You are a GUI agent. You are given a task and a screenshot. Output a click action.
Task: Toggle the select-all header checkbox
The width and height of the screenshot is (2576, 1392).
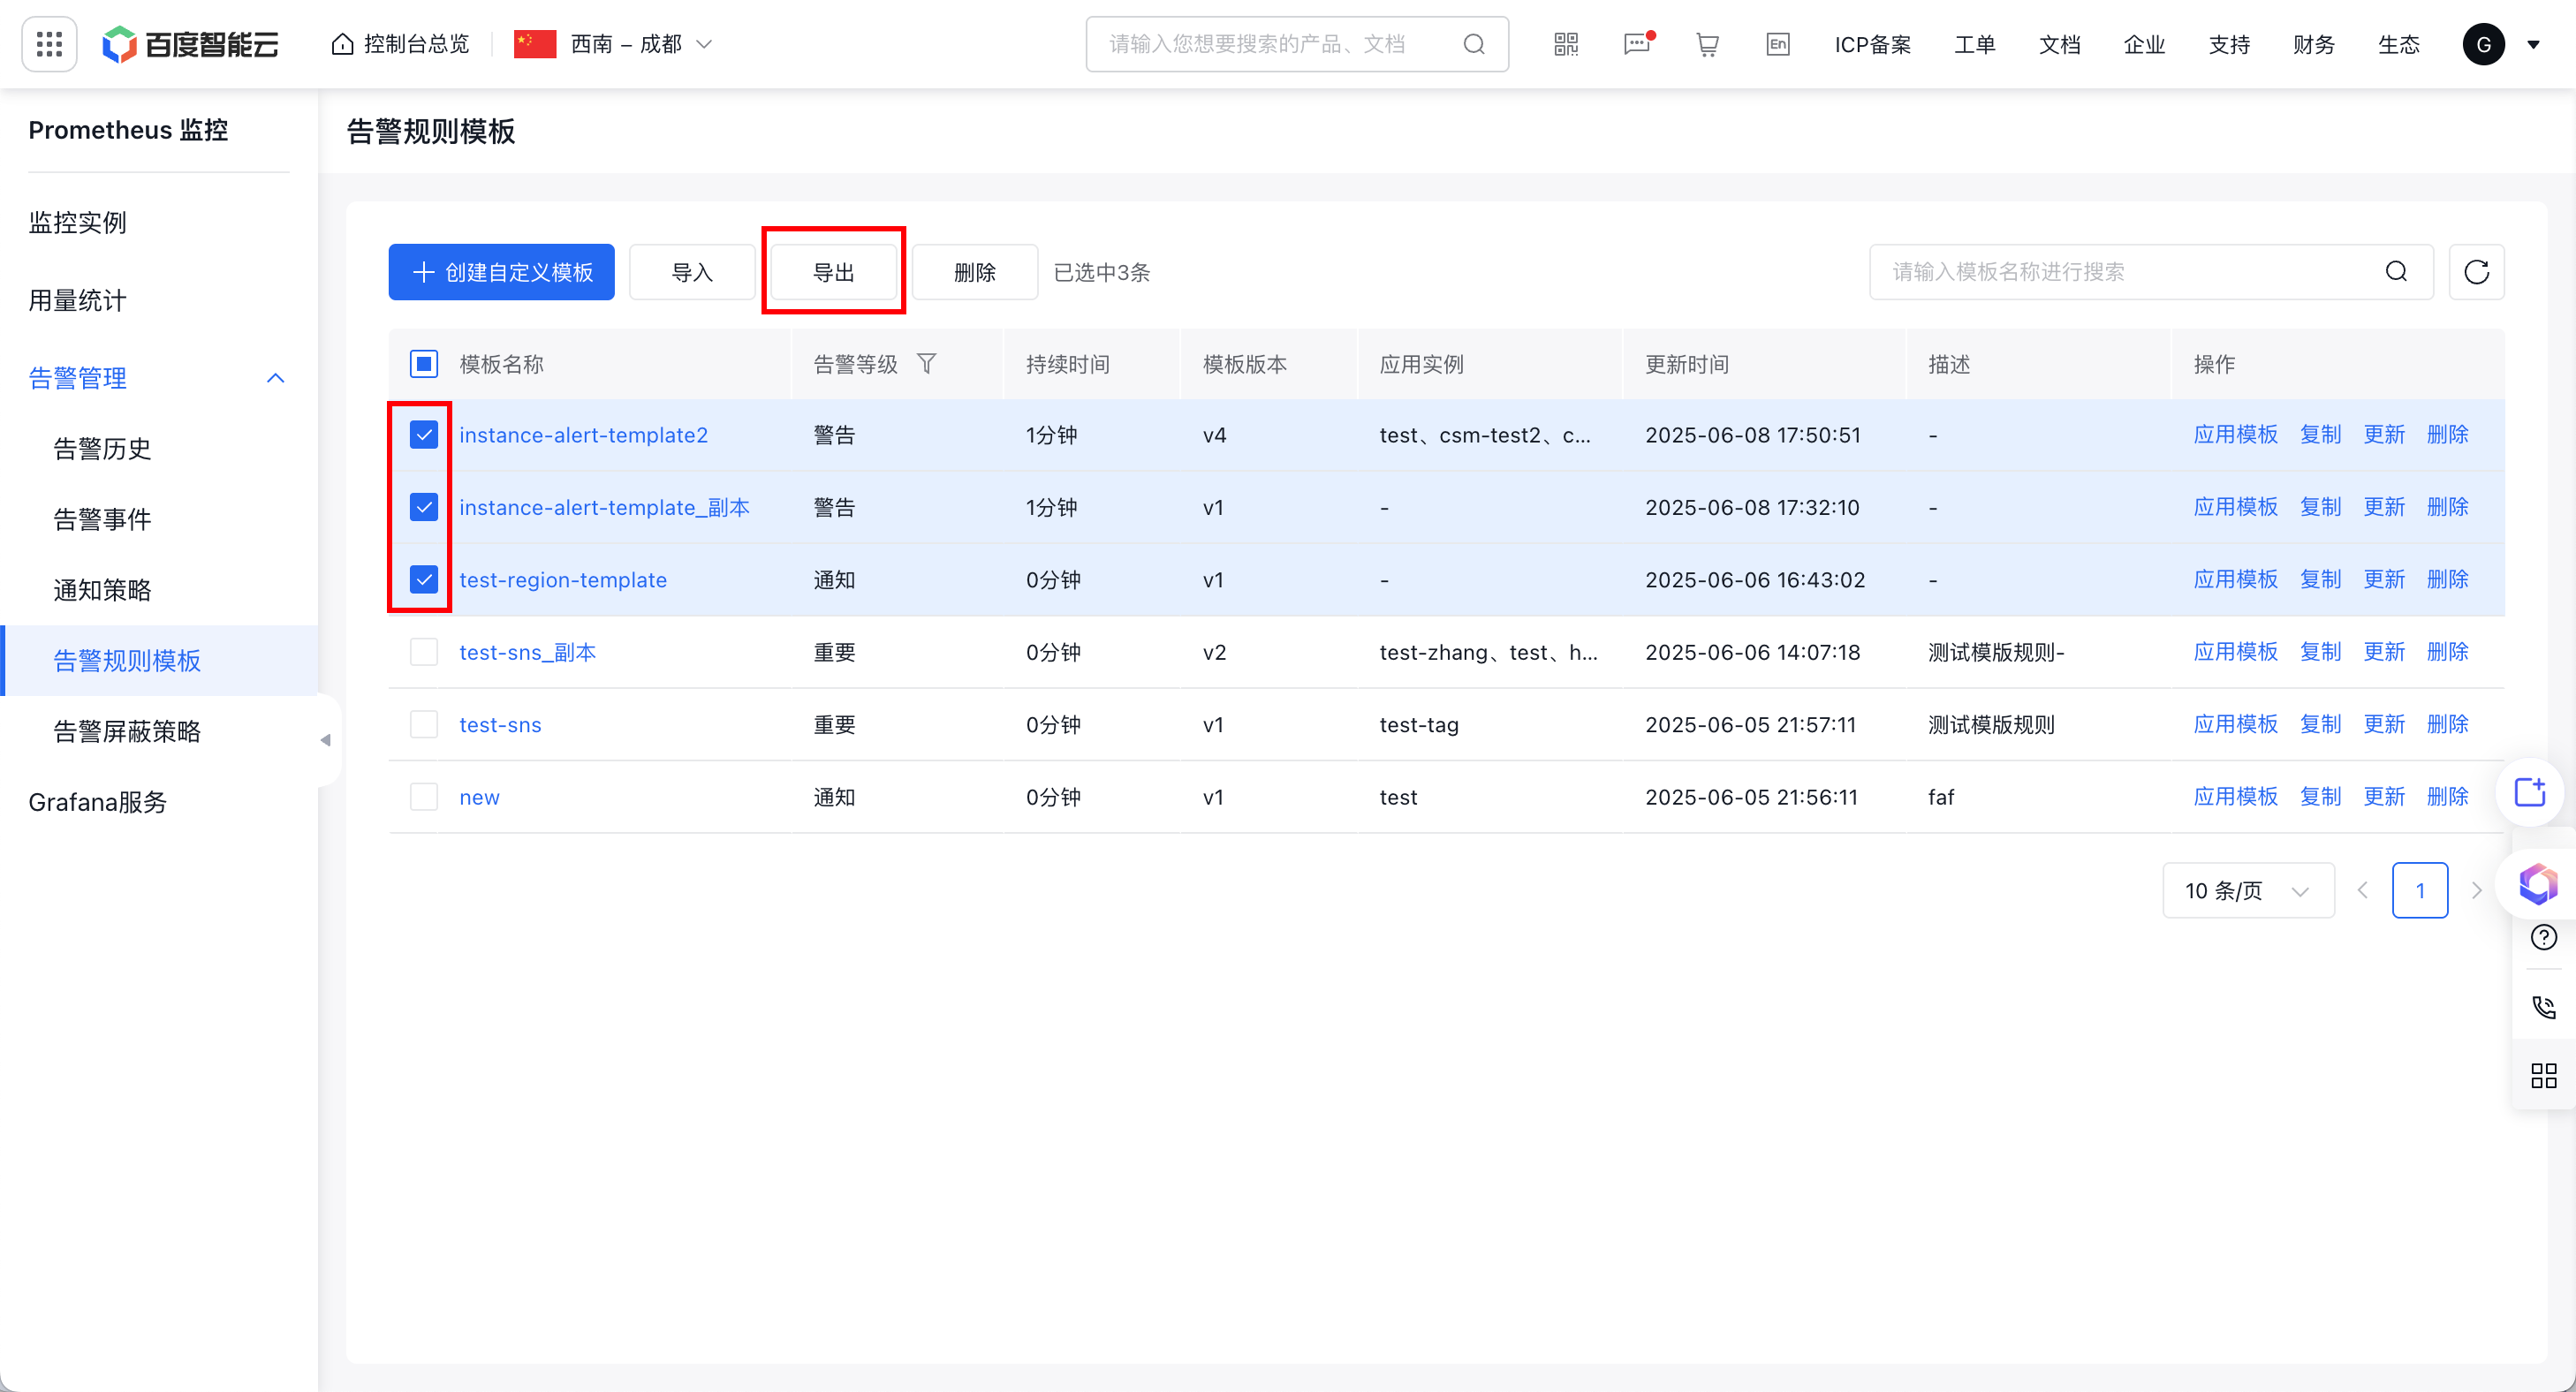(424, 364)
